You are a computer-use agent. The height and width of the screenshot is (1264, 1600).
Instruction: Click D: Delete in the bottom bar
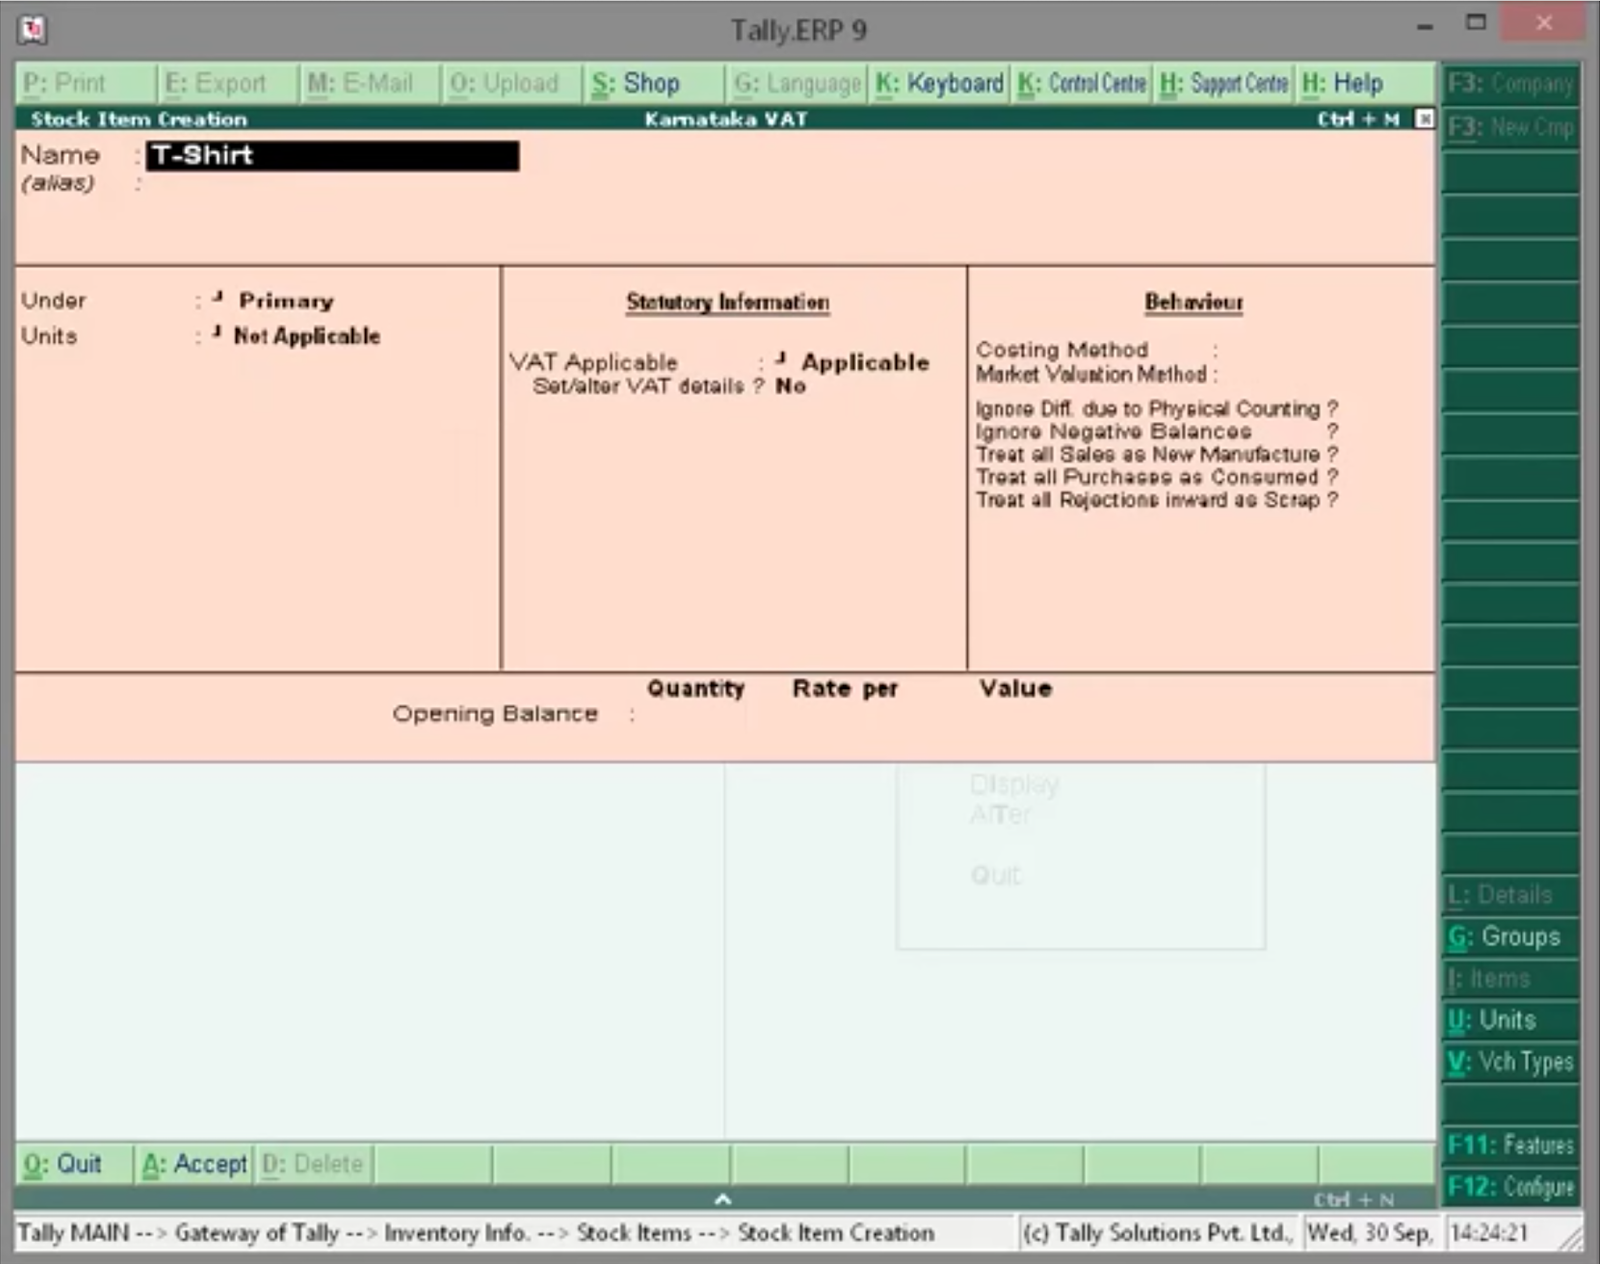point(313,1164)
